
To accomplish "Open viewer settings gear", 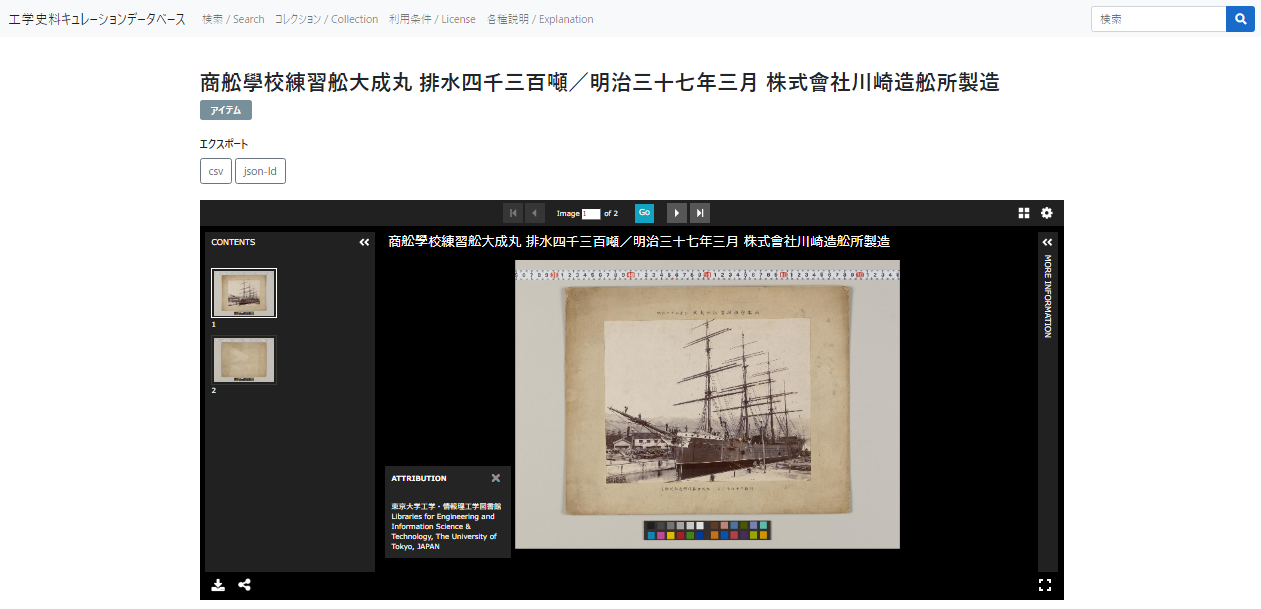I will point(1047,213).
